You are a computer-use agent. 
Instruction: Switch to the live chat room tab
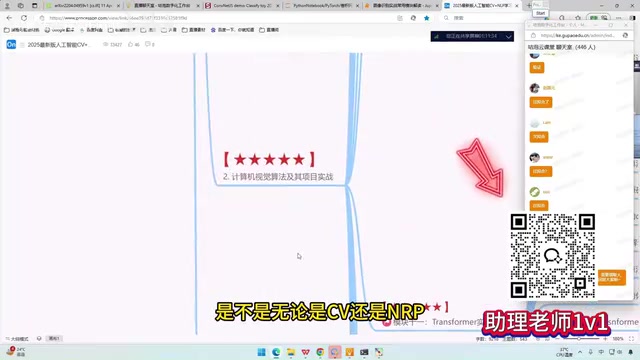point(163,6)
